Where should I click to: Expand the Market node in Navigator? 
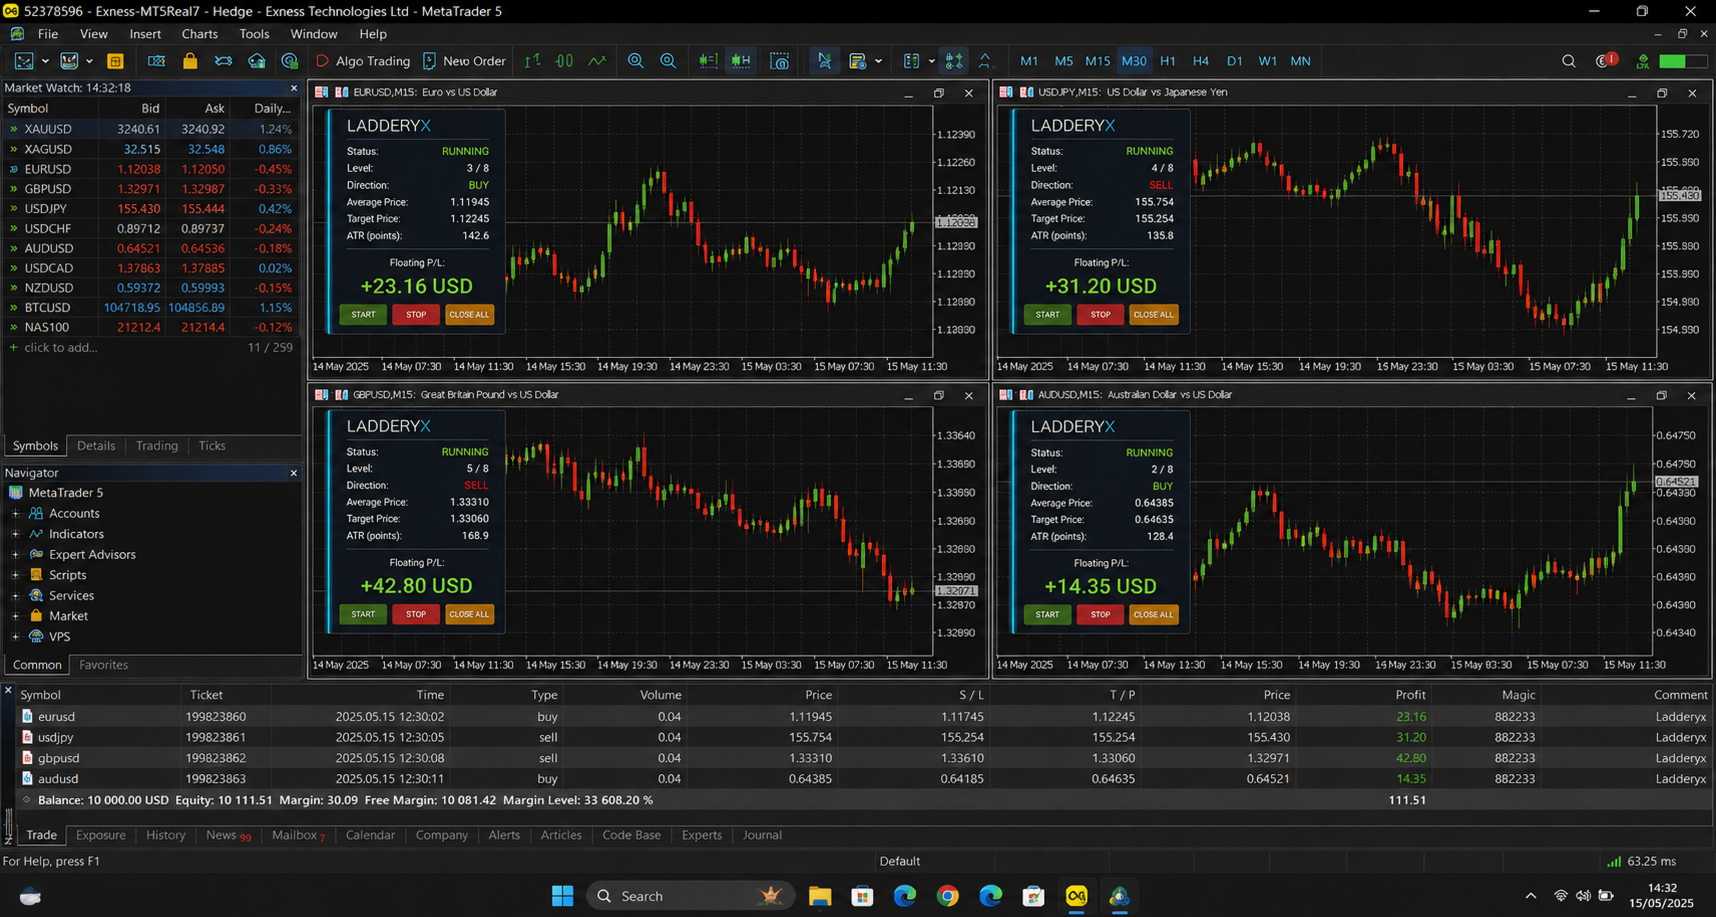coord(15,616)
